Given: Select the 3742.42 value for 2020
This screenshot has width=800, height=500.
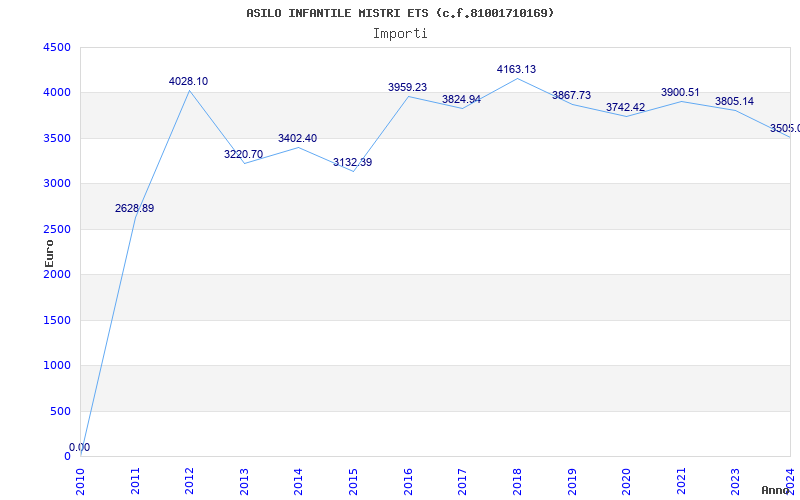Looking at the screenshot, I should (x=625, y=107).
